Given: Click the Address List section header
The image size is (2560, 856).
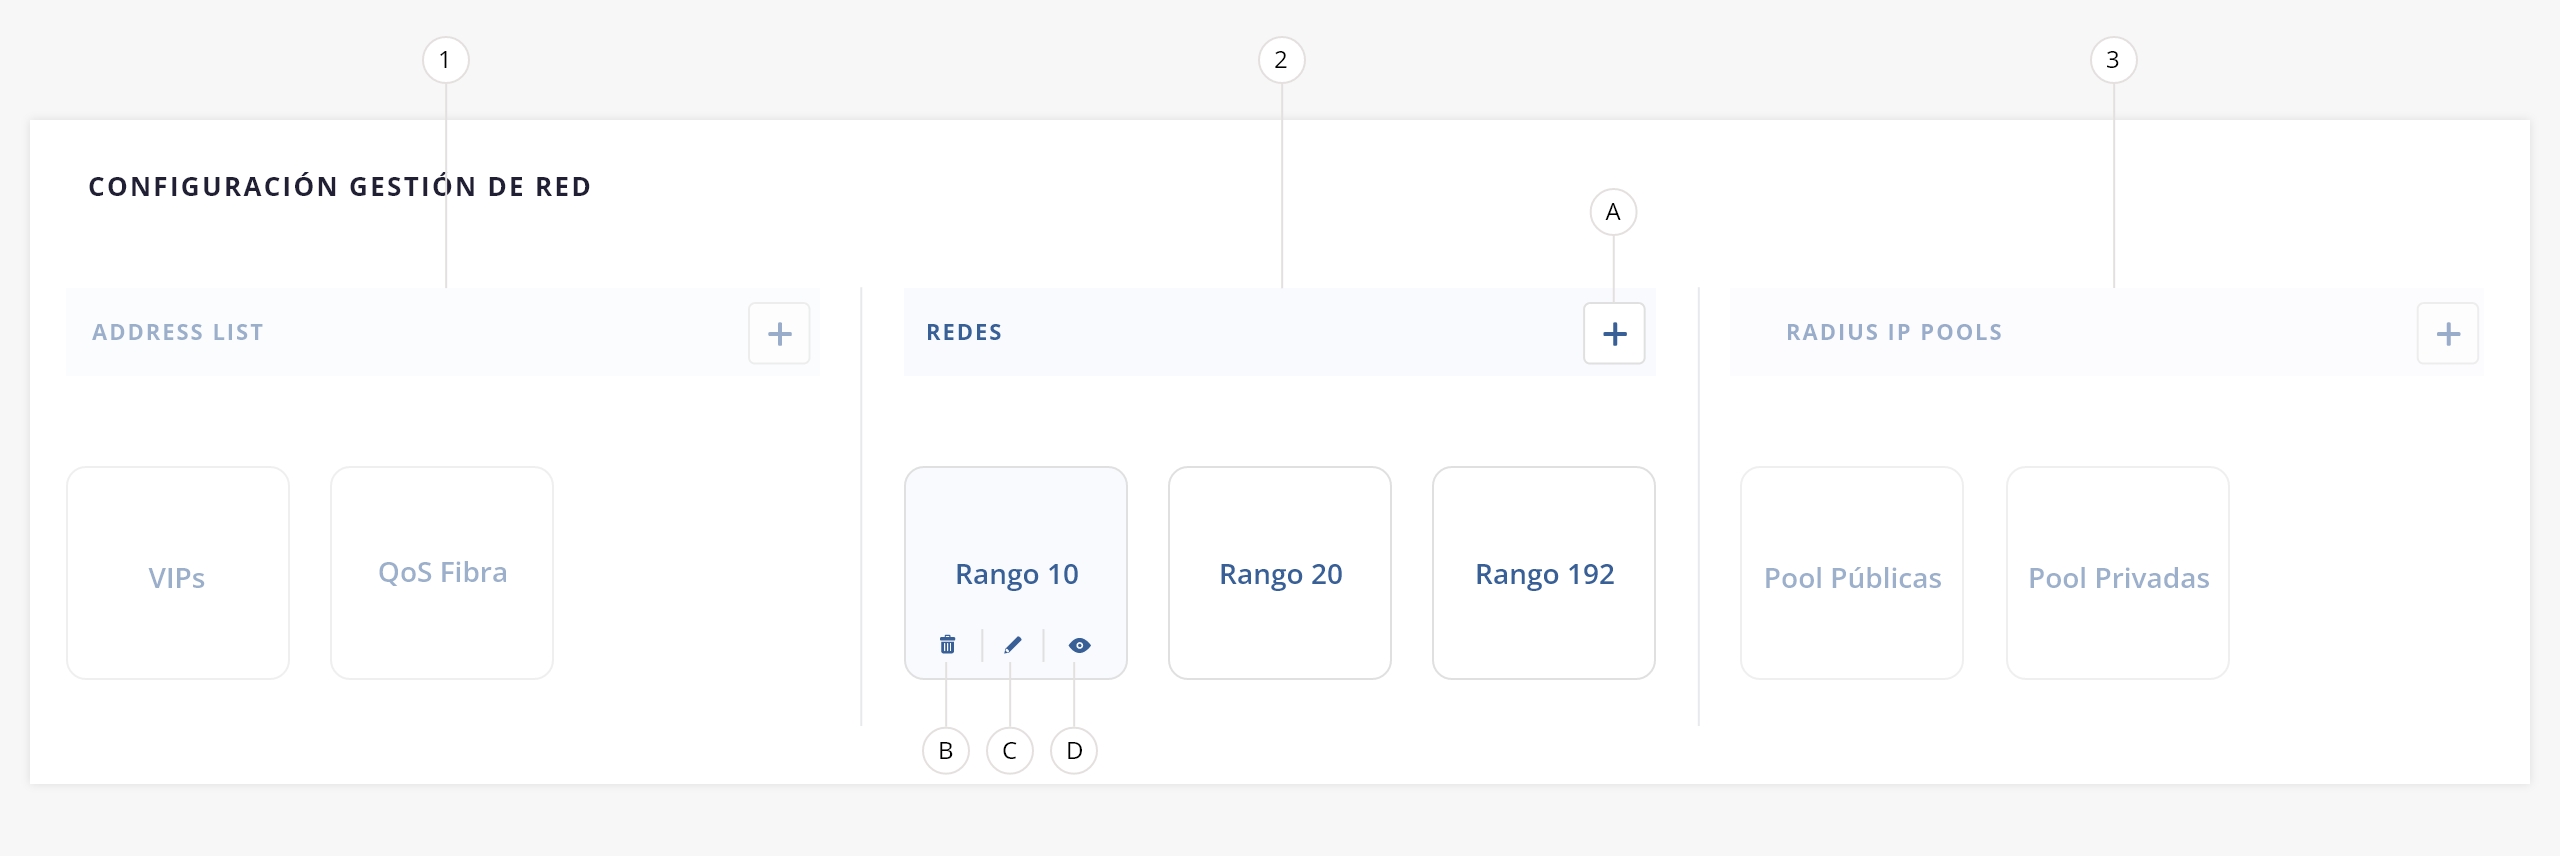Looking at the screenshot, I should tap(178, 332).
